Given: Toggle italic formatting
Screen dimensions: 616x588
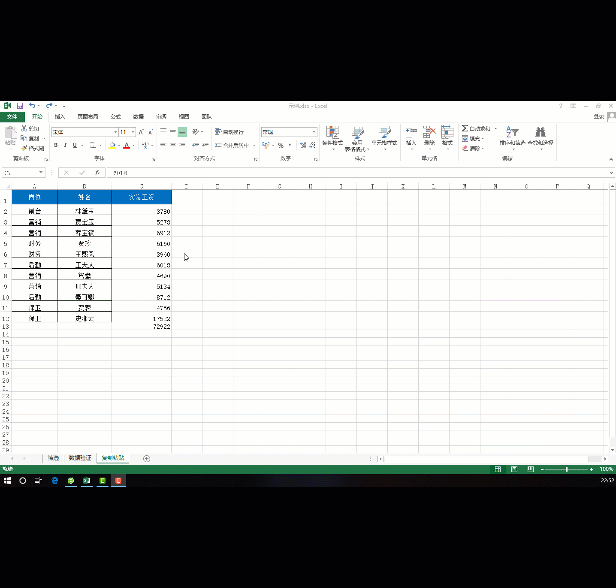Looking at the screenshot, I should 65,145.
